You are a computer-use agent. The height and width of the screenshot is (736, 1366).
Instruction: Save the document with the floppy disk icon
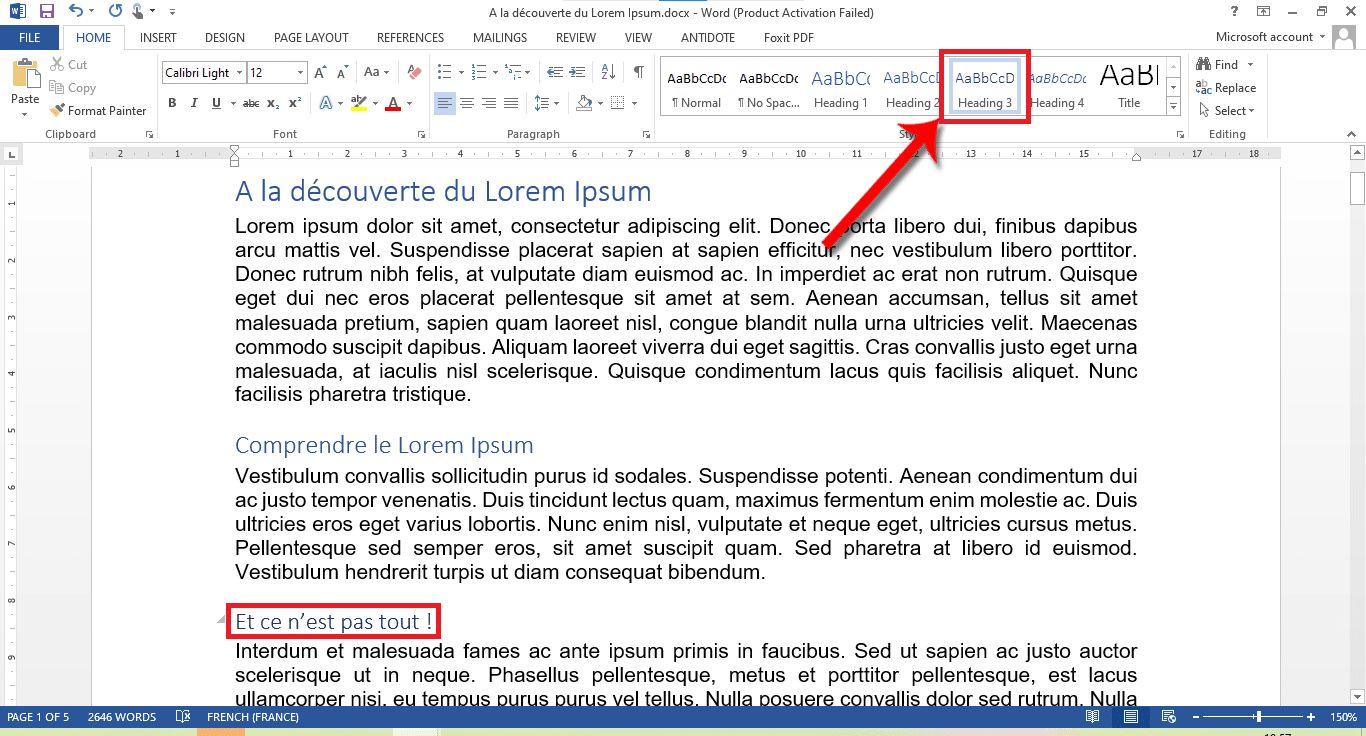(46, 12)
